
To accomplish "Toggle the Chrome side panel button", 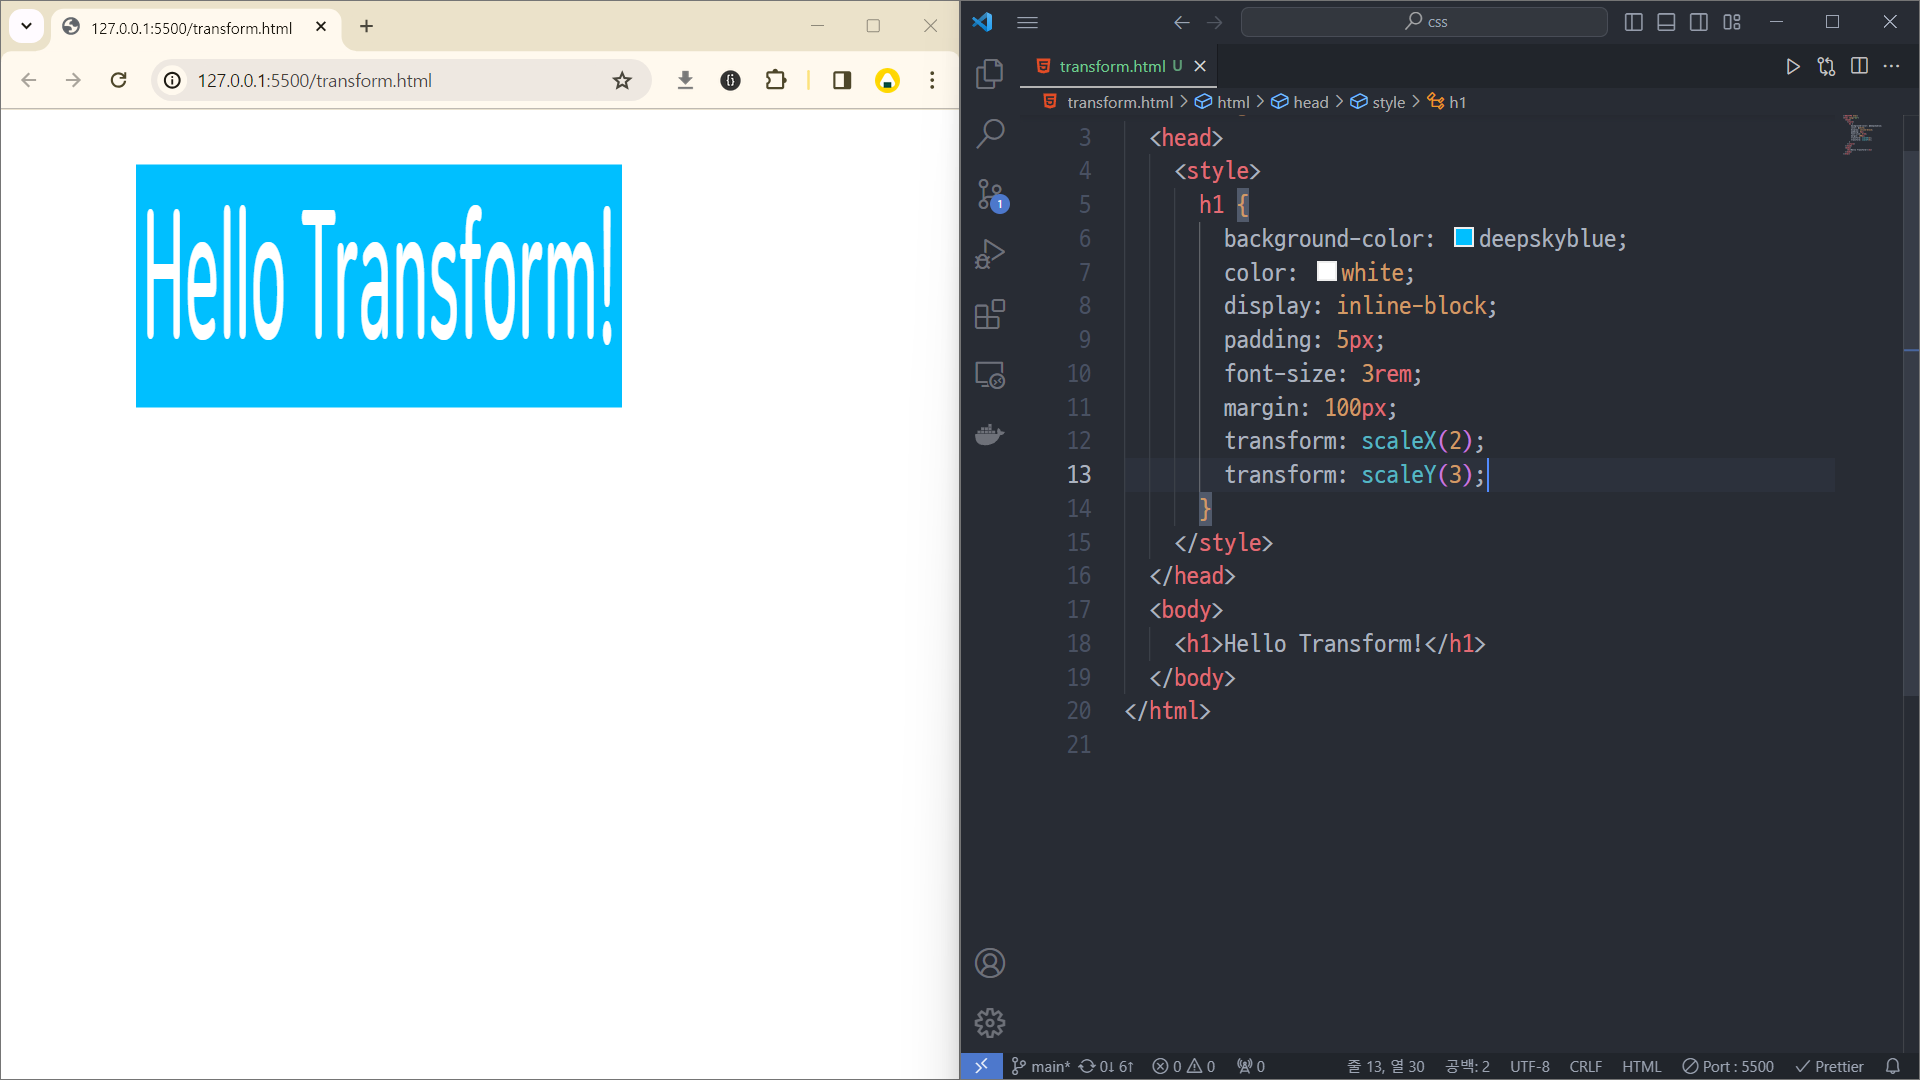I will point(841,80).
